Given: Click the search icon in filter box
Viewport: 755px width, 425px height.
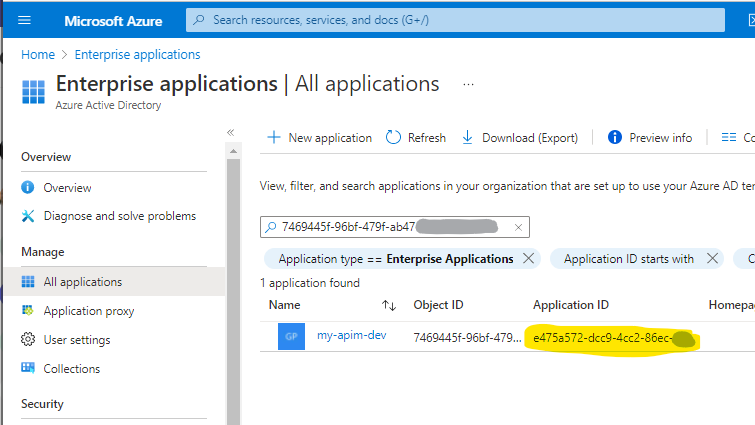Looking at the screenshot, I should tap(271, 227).
